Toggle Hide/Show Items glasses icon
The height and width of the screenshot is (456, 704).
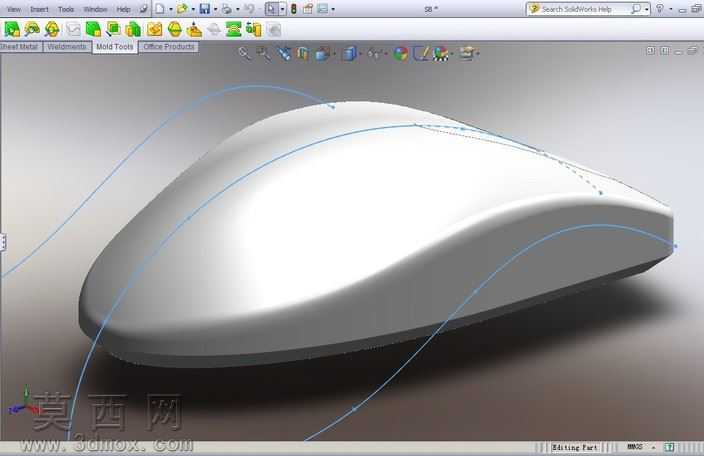[374, 54]
